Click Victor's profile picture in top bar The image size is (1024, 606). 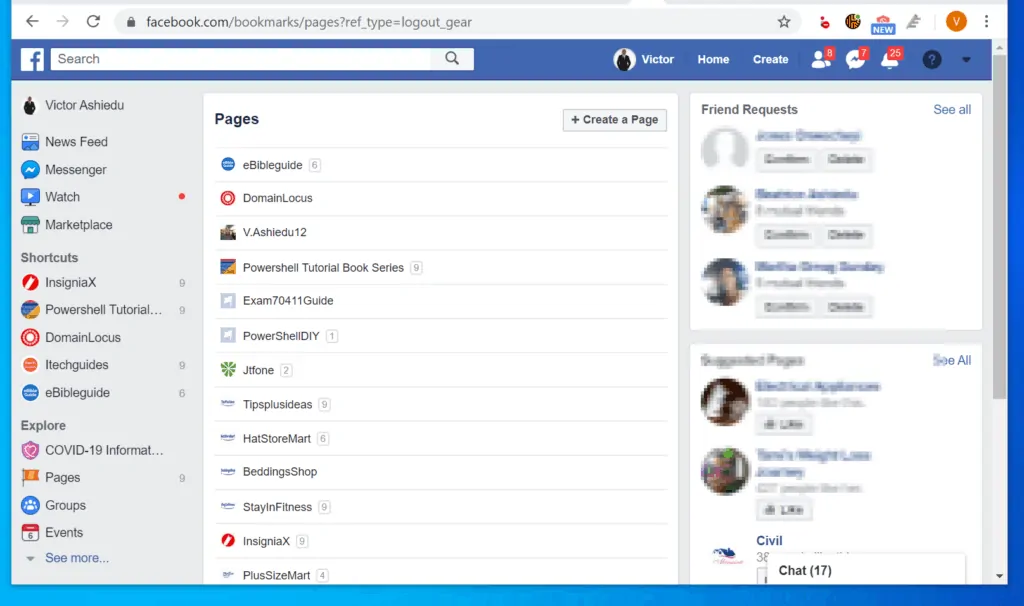pyautogui.click(x=624, y=59)
